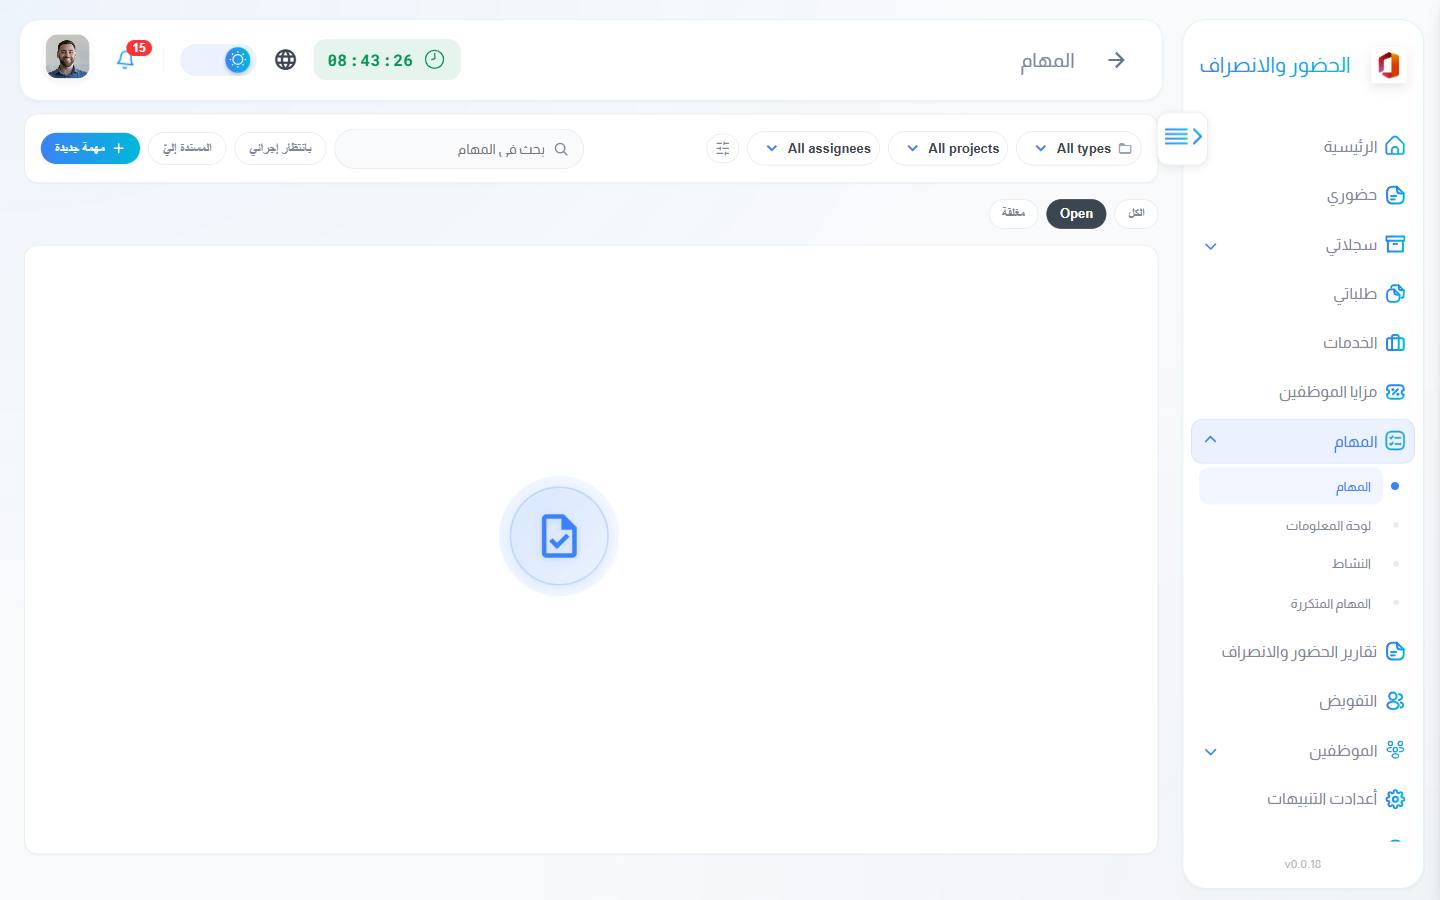Open لوحة المعلومات submenu item
Viewport: 1440px width, 900px height.
coord(1328,526)
